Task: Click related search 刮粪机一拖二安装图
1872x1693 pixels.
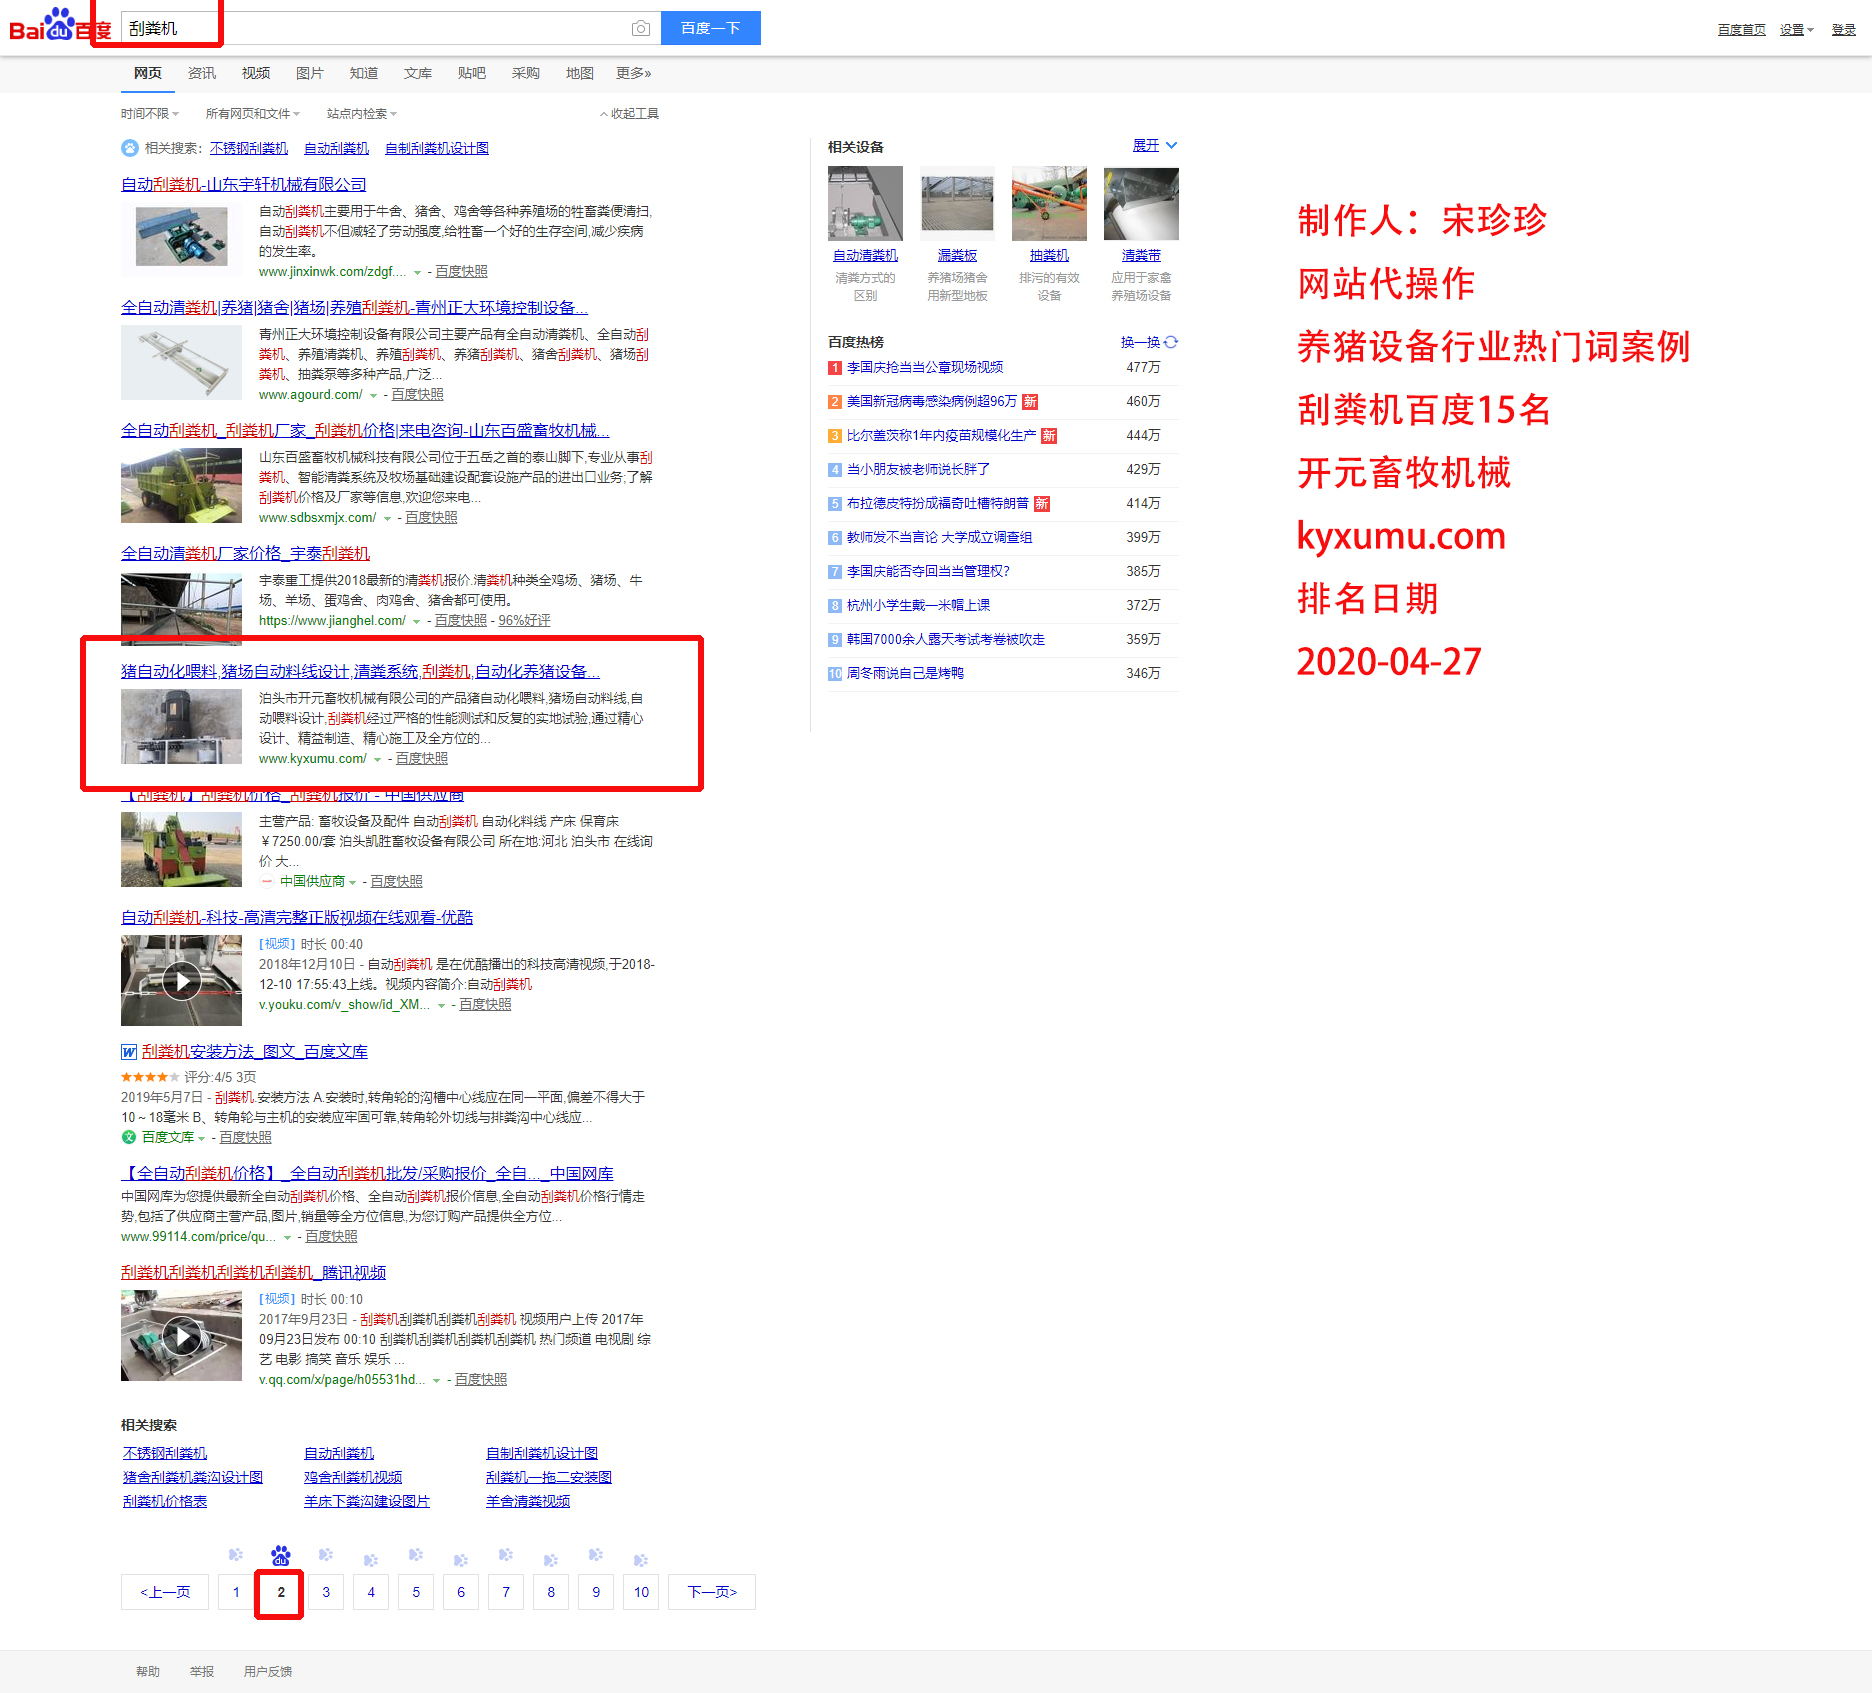Action: [549, 1478]
